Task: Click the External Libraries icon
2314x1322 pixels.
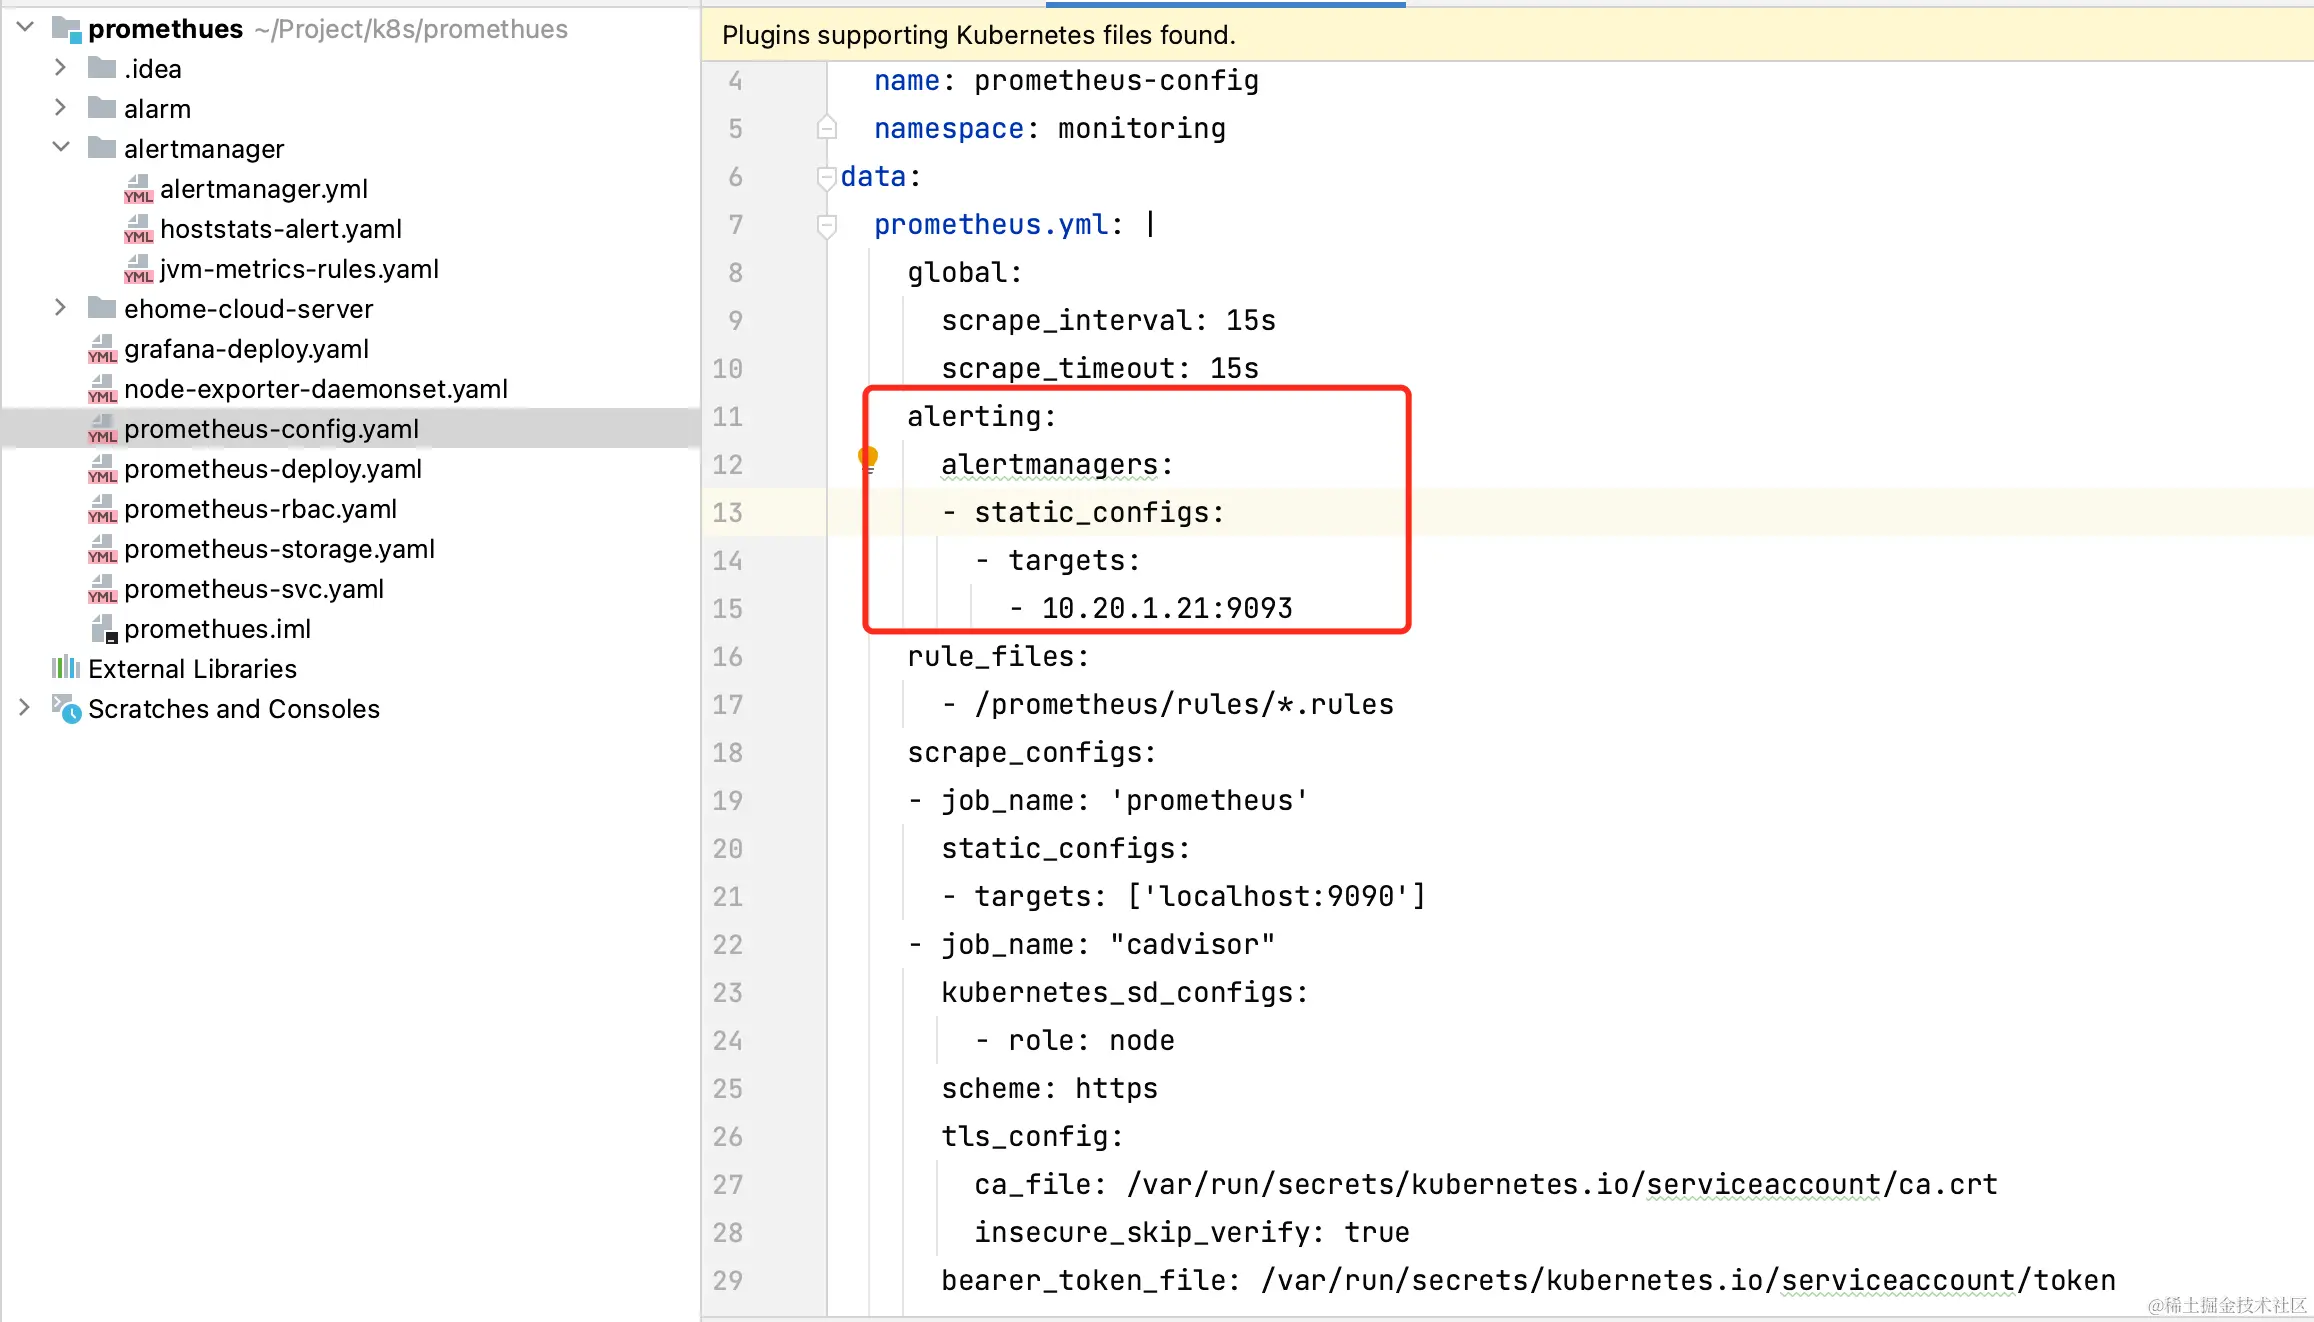Action: pyautogui.click(x=66, y=668)
